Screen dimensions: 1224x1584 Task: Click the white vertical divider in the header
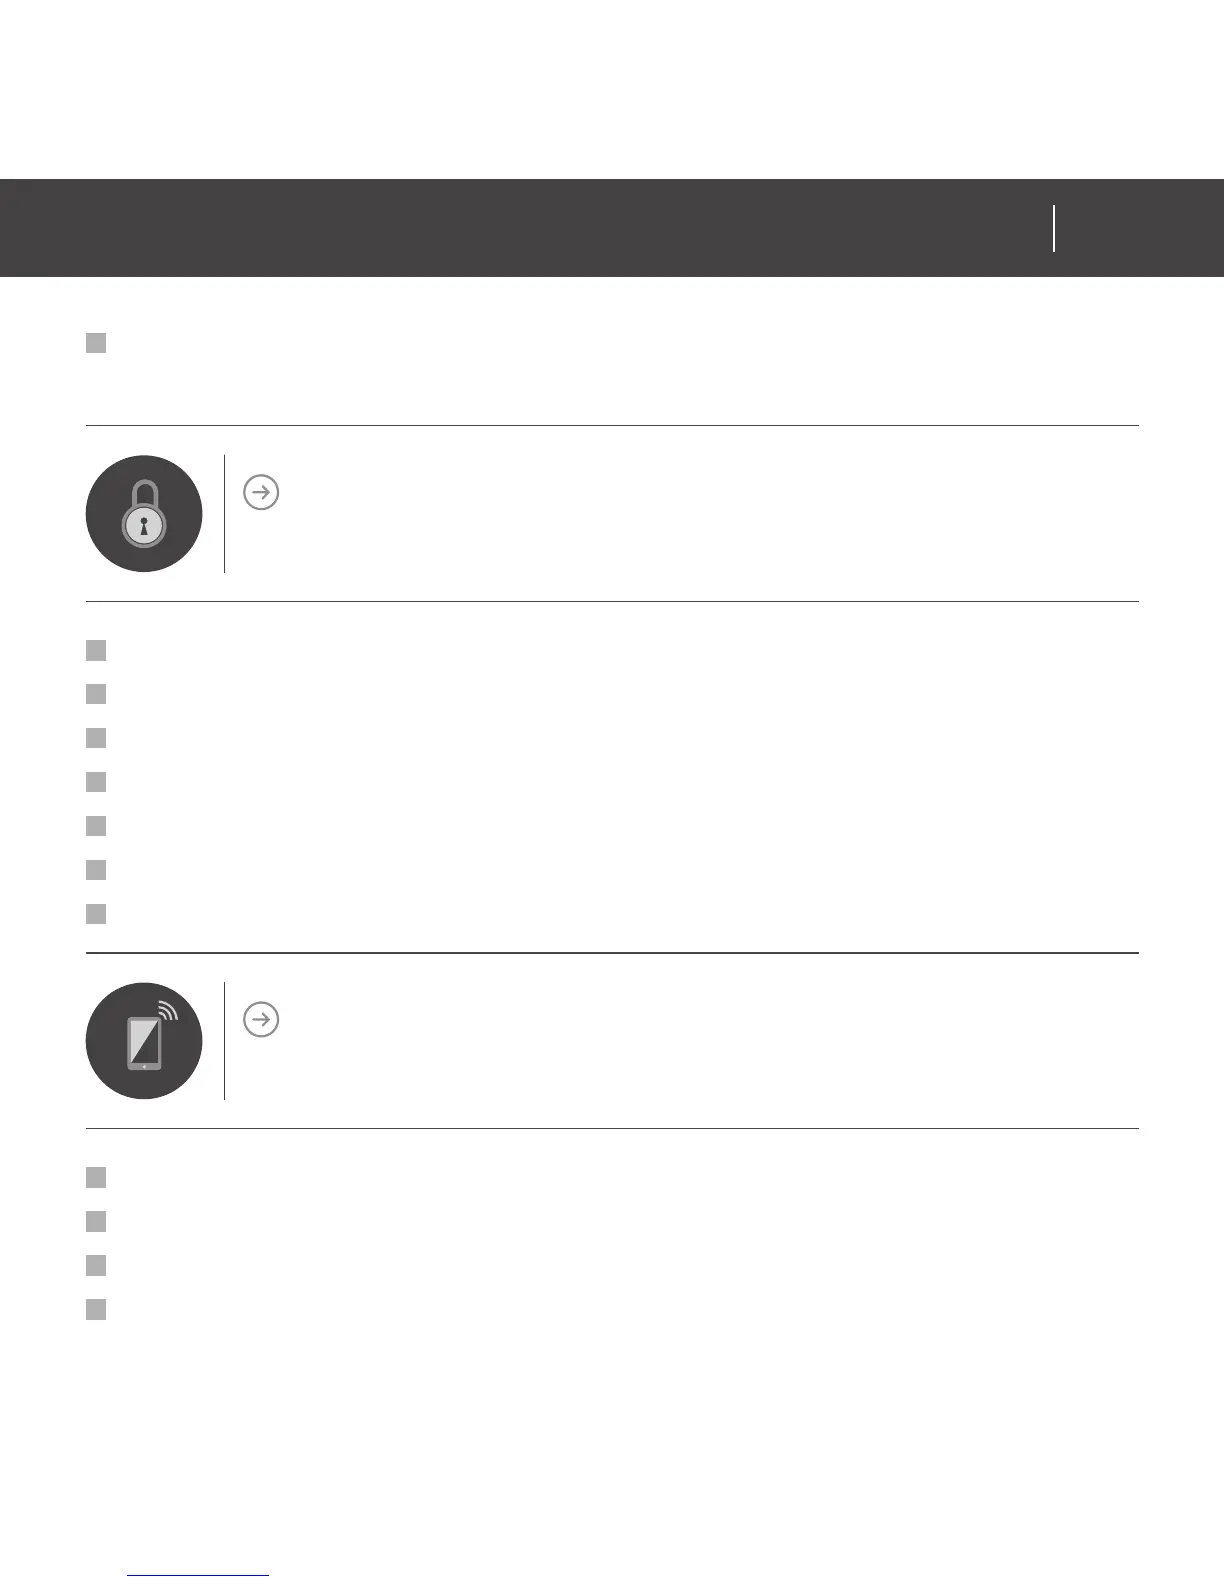coord(1054,228)
